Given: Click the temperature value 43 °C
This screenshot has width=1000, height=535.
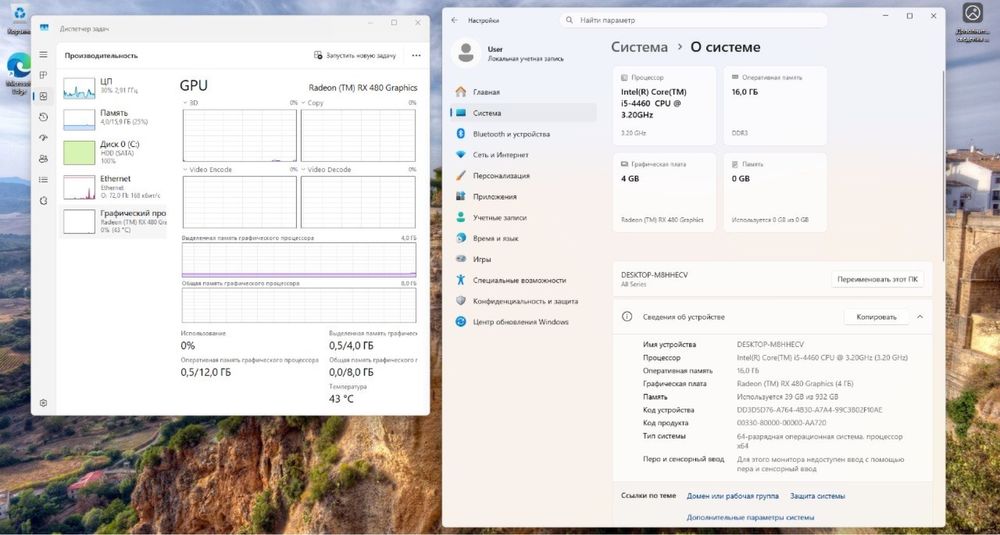Looking at the screenshot, I should (x=341, y=399).
